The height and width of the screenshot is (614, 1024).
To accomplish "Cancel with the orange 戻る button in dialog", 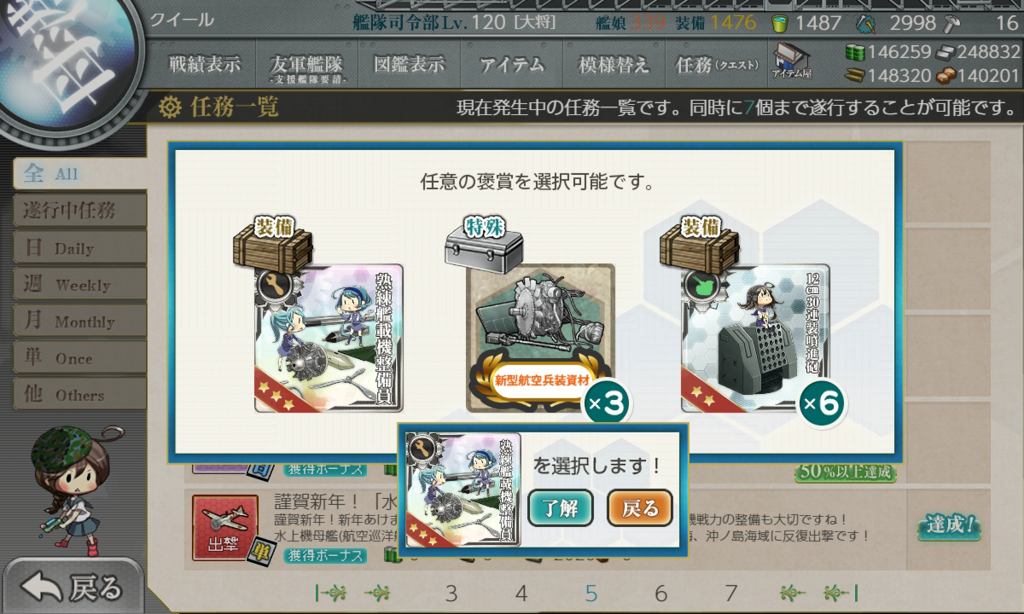I will coord(640,508).
